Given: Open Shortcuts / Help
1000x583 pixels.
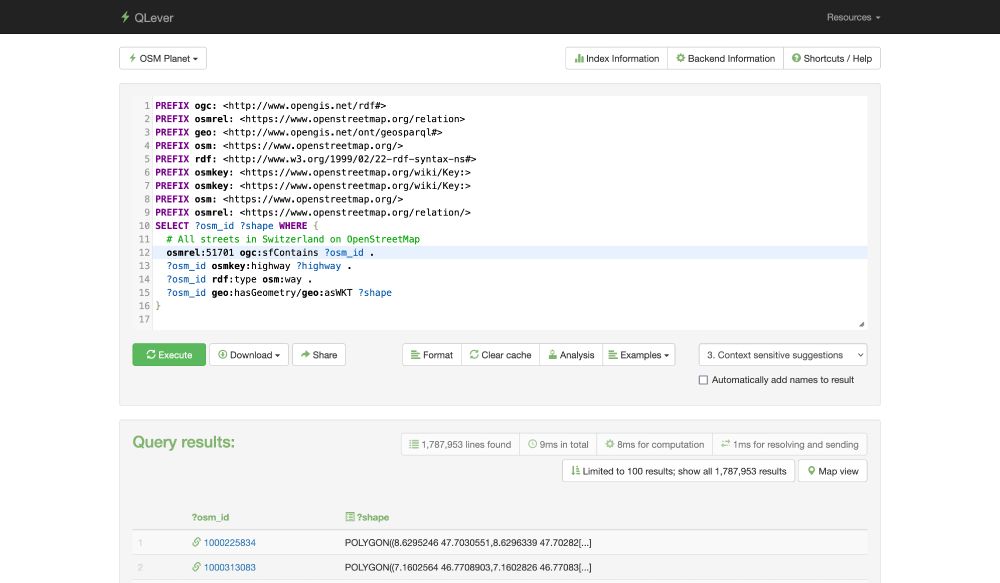Looking at the screenshot, I should pos(832,58).
